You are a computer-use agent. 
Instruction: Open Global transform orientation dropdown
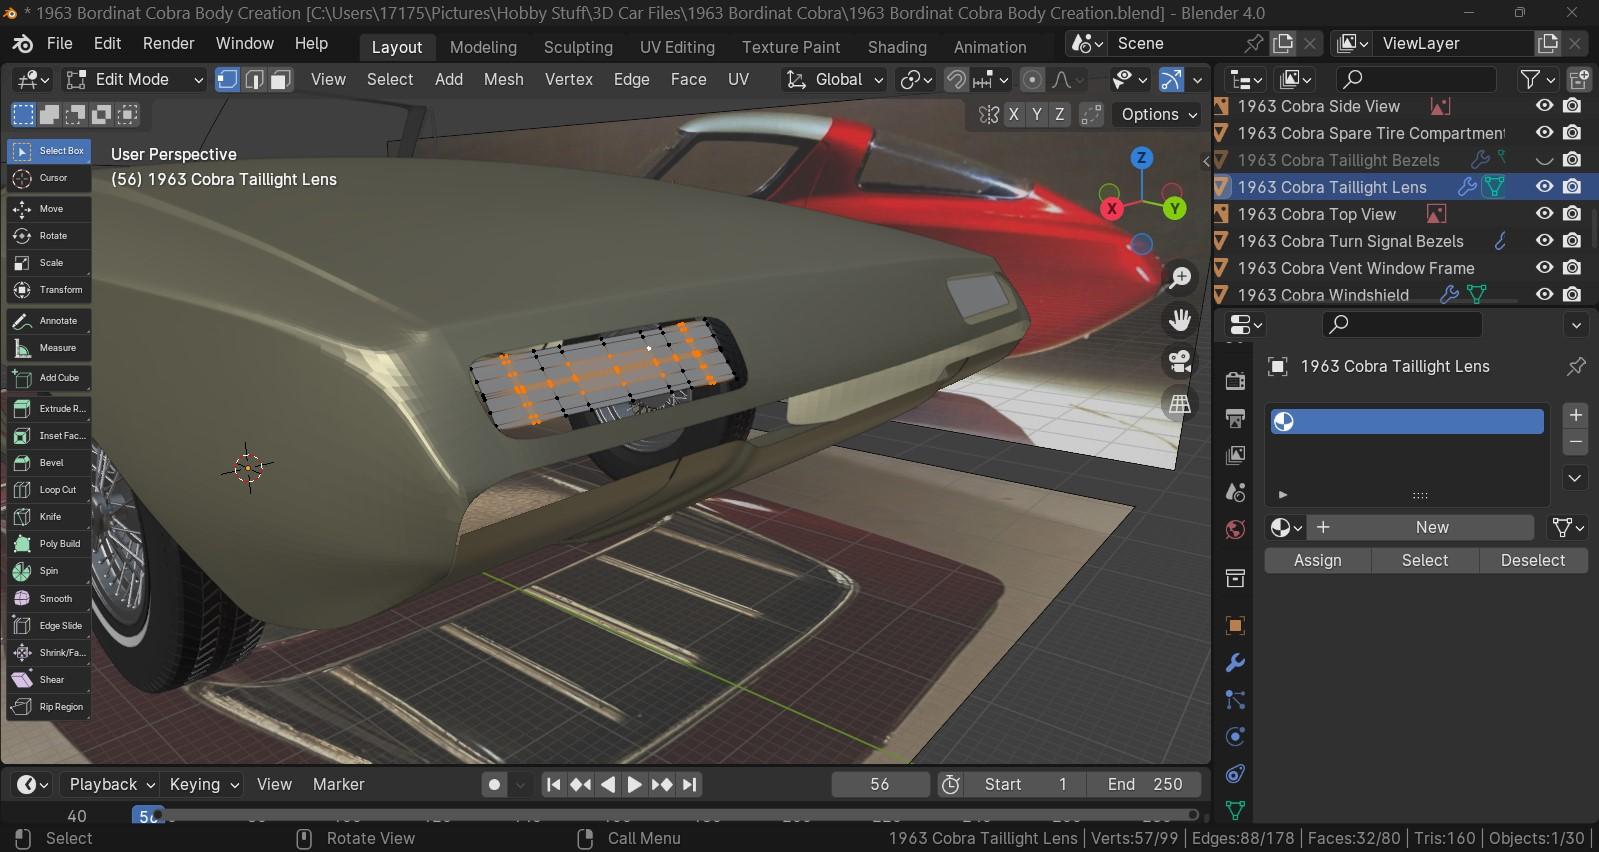tap(836, 79)
